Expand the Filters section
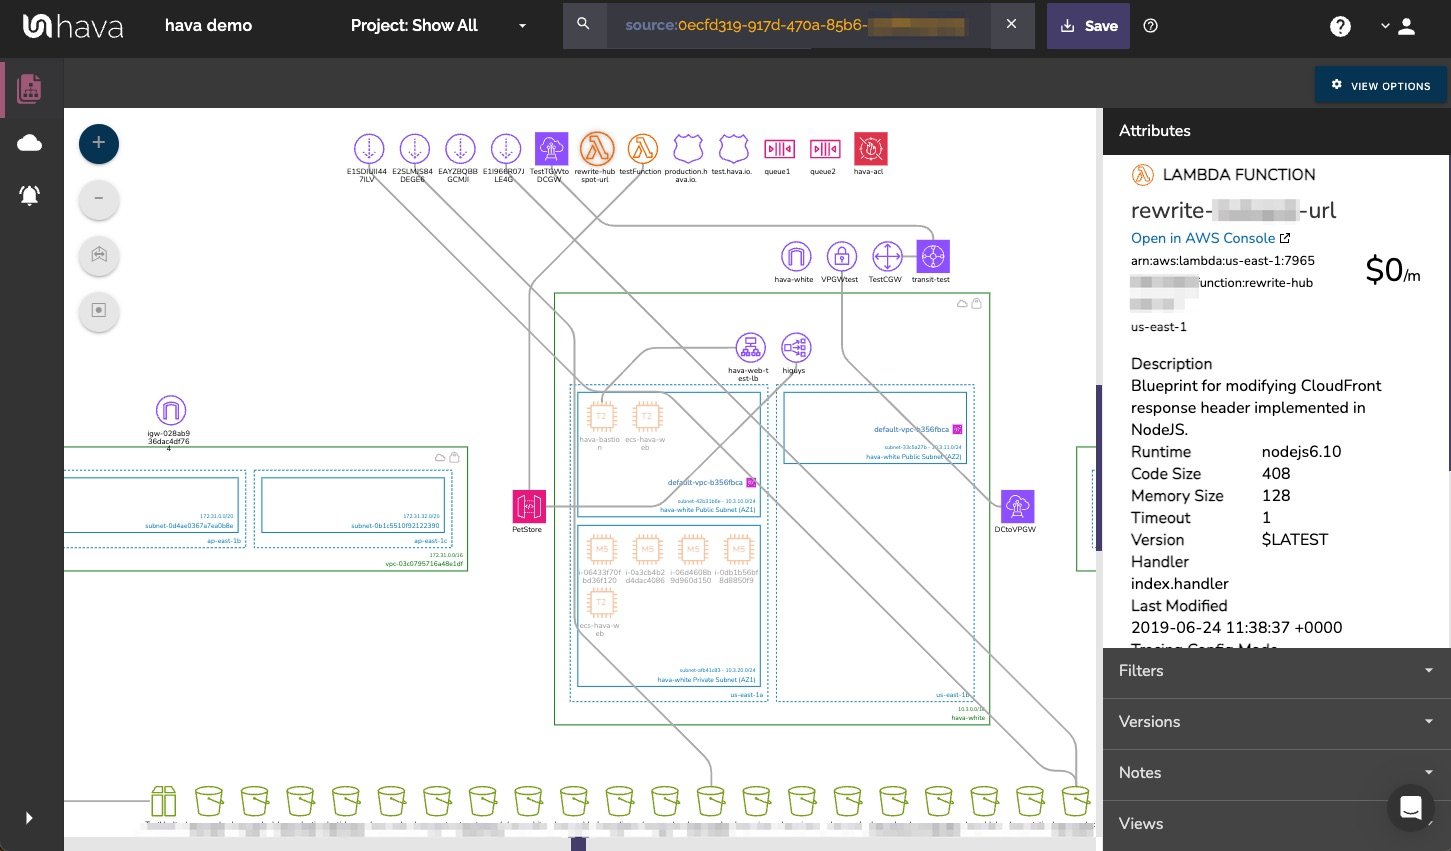 [1276, 671]
